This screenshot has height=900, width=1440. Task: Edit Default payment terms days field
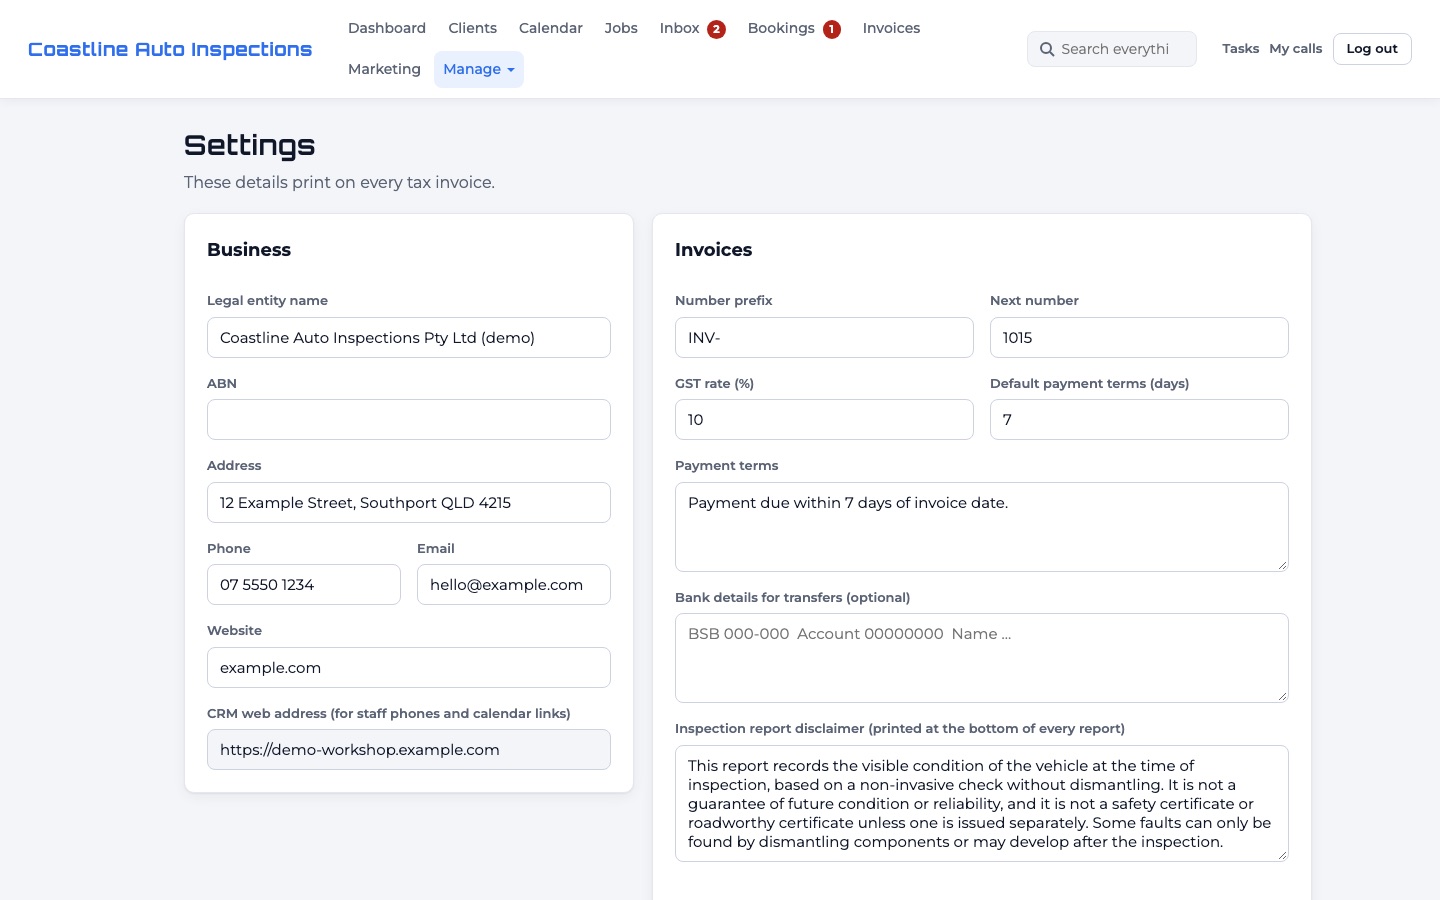pyautogui.click(x=1139, y=420)
